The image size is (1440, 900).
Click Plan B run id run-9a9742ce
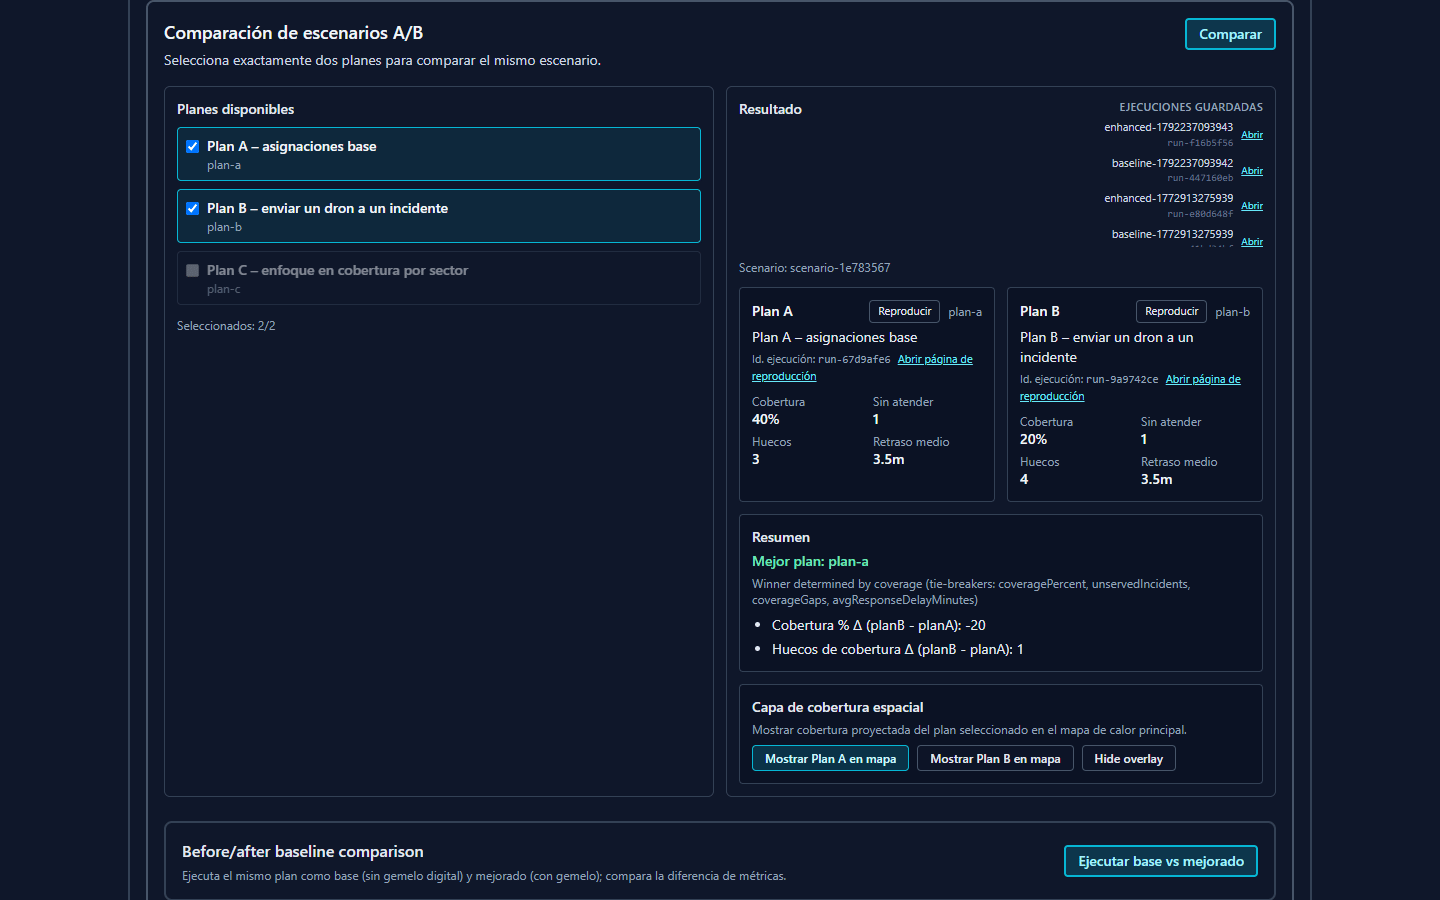(x=1122, y=380)
